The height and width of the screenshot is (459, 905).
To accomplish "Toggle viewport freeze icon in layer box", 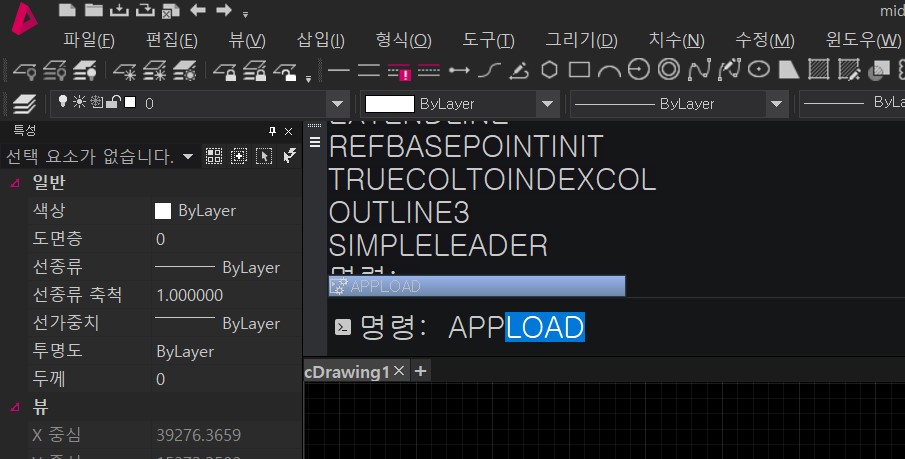I will pyautogui.click(x=96, y=102).
